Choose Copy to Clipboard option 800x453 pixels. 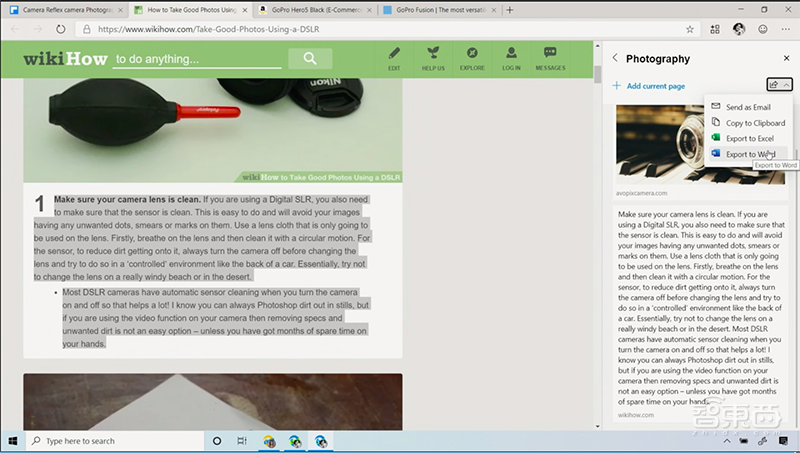(x=754, y=123)
